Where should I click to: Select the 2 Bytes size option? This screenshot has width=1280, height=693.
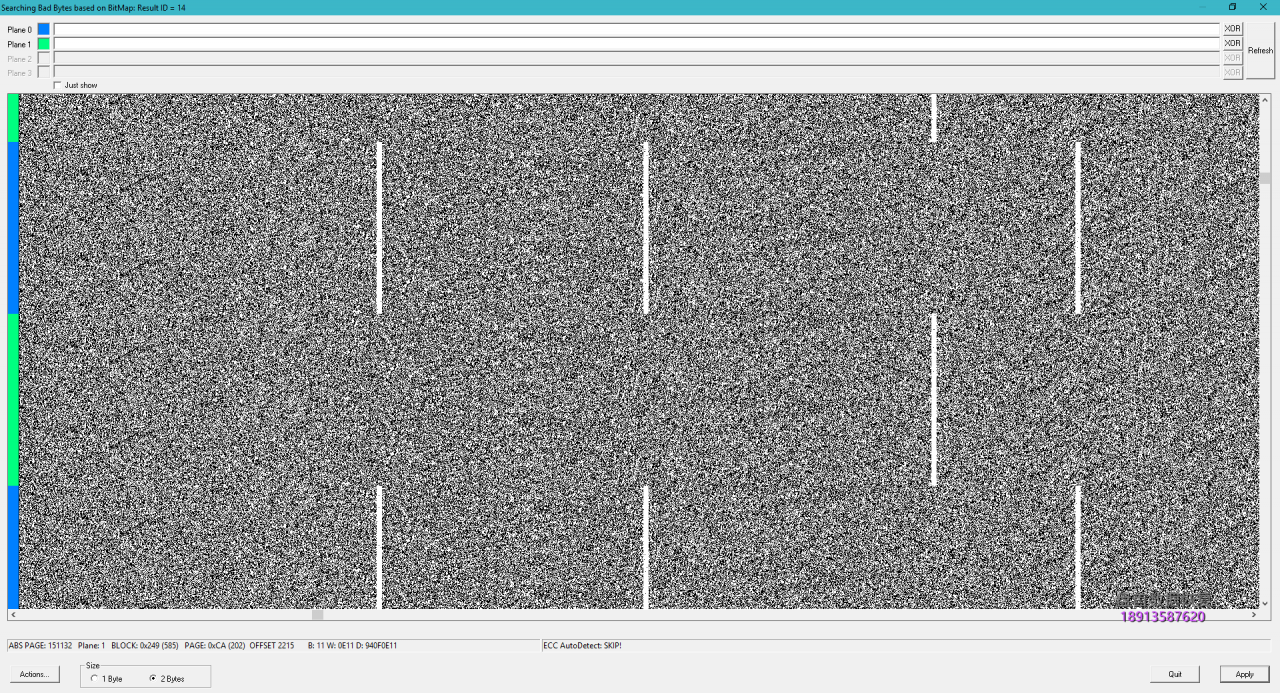click(152, 678)
